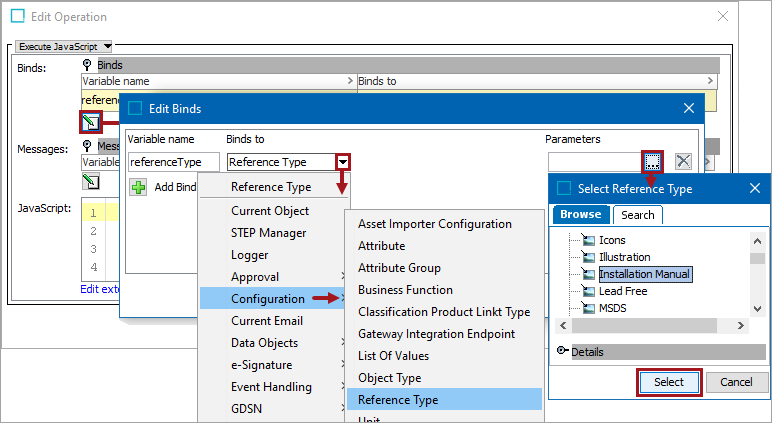Click the Reference Type menu header item
Screen dimensions: 772x423
(x=271, y=187)
